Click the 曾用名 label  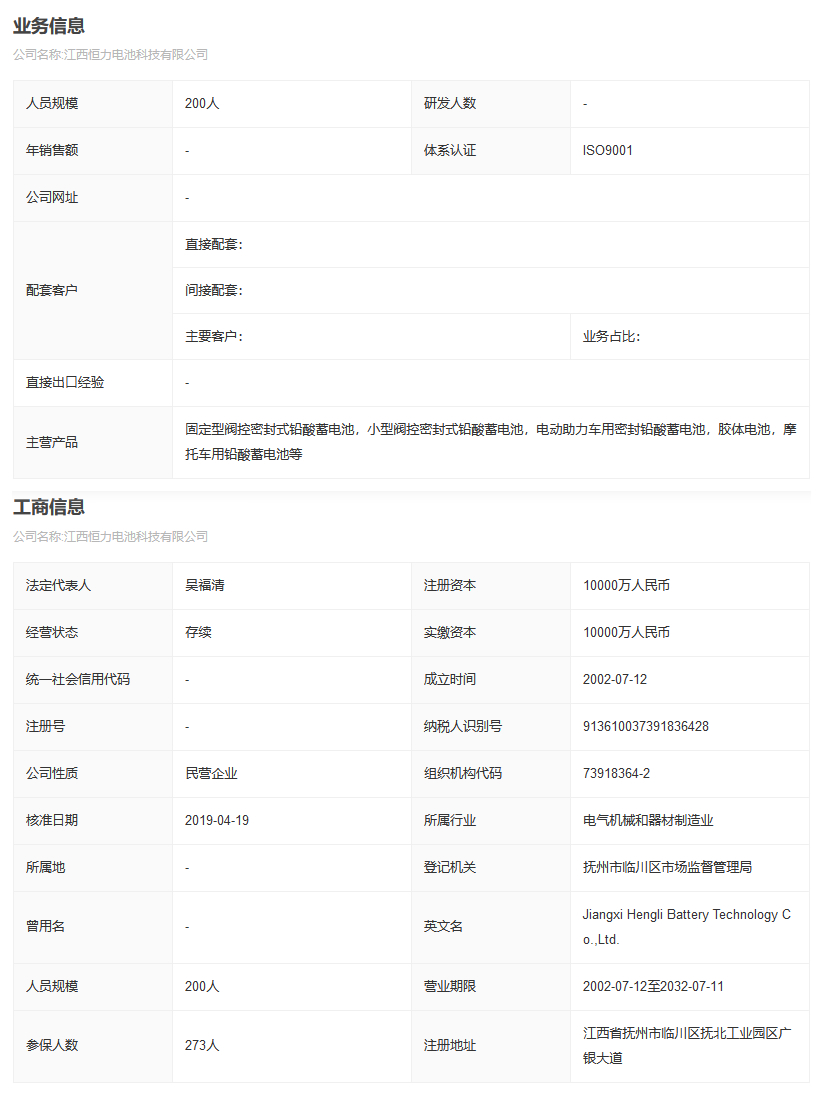coord(46,926)
